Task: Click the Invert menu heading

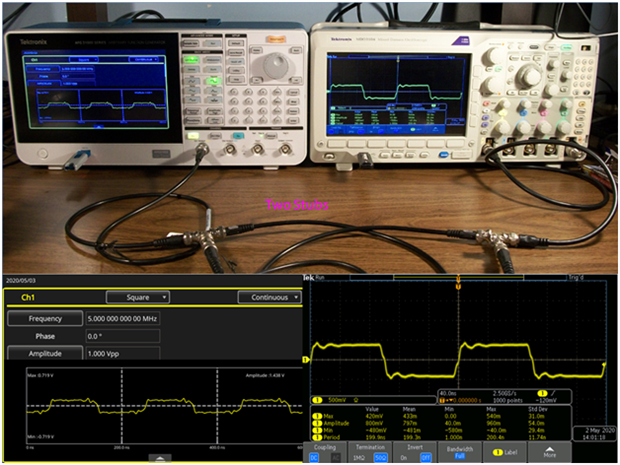Action: point(415,447)
